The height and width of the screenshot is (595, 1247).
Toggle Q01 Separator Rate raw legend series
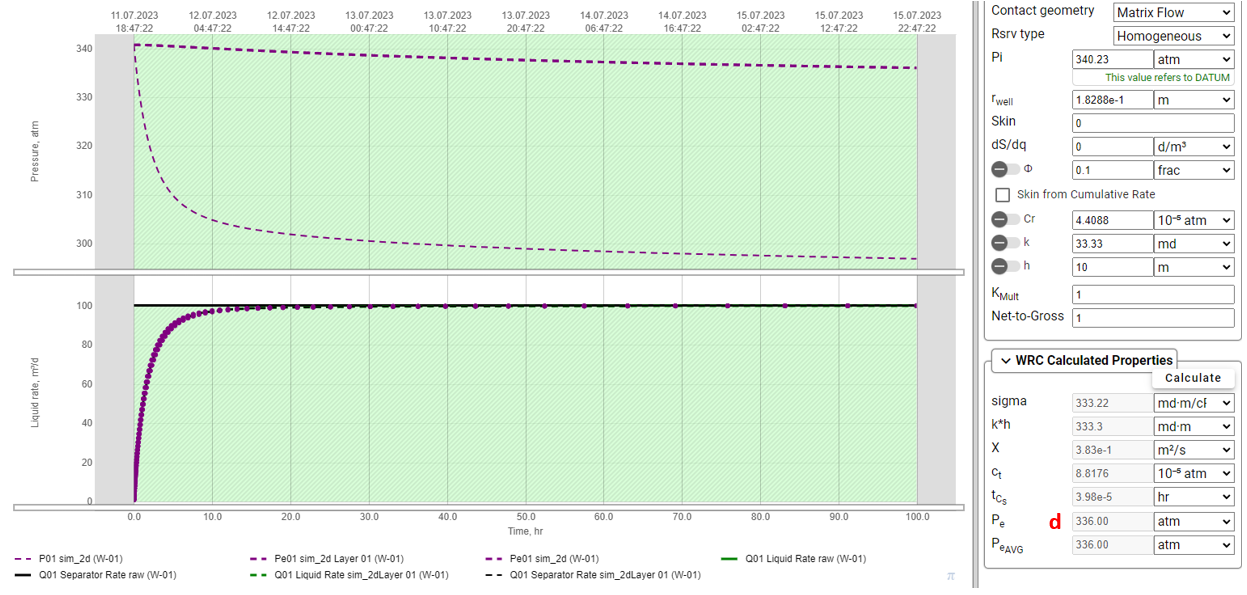click(97, 575)
